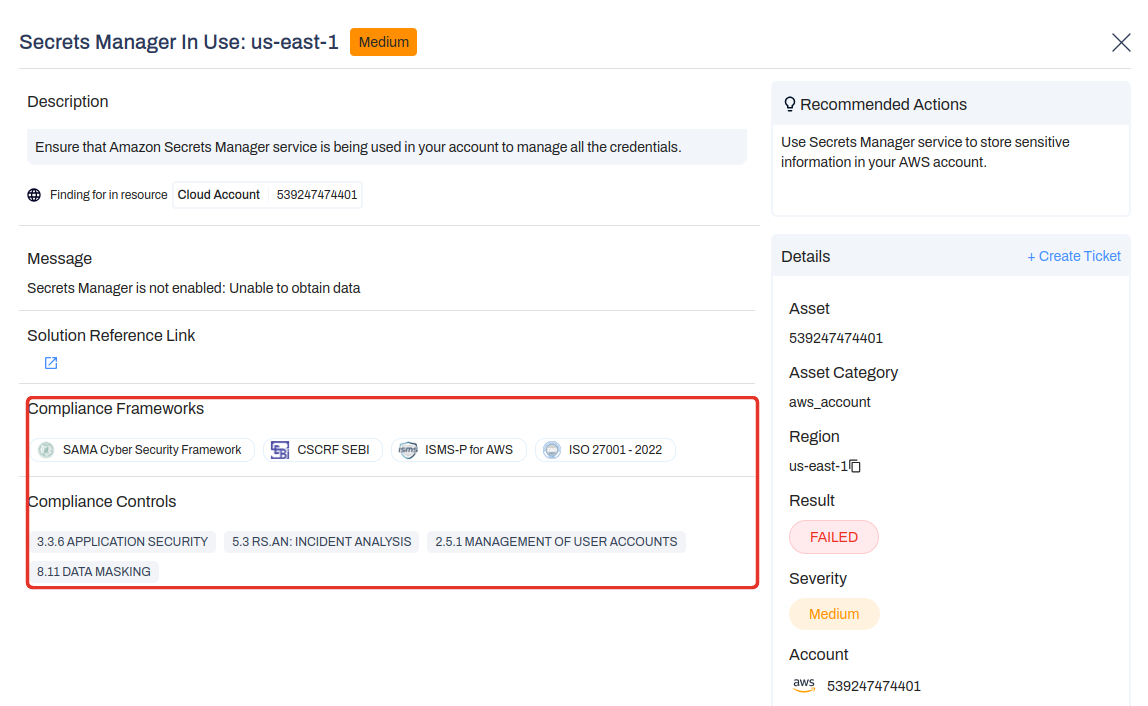This screenshot has width=1148, height=706.
Task: Click the description text about Amazon Secrets Manager
Action: point(358,147)
